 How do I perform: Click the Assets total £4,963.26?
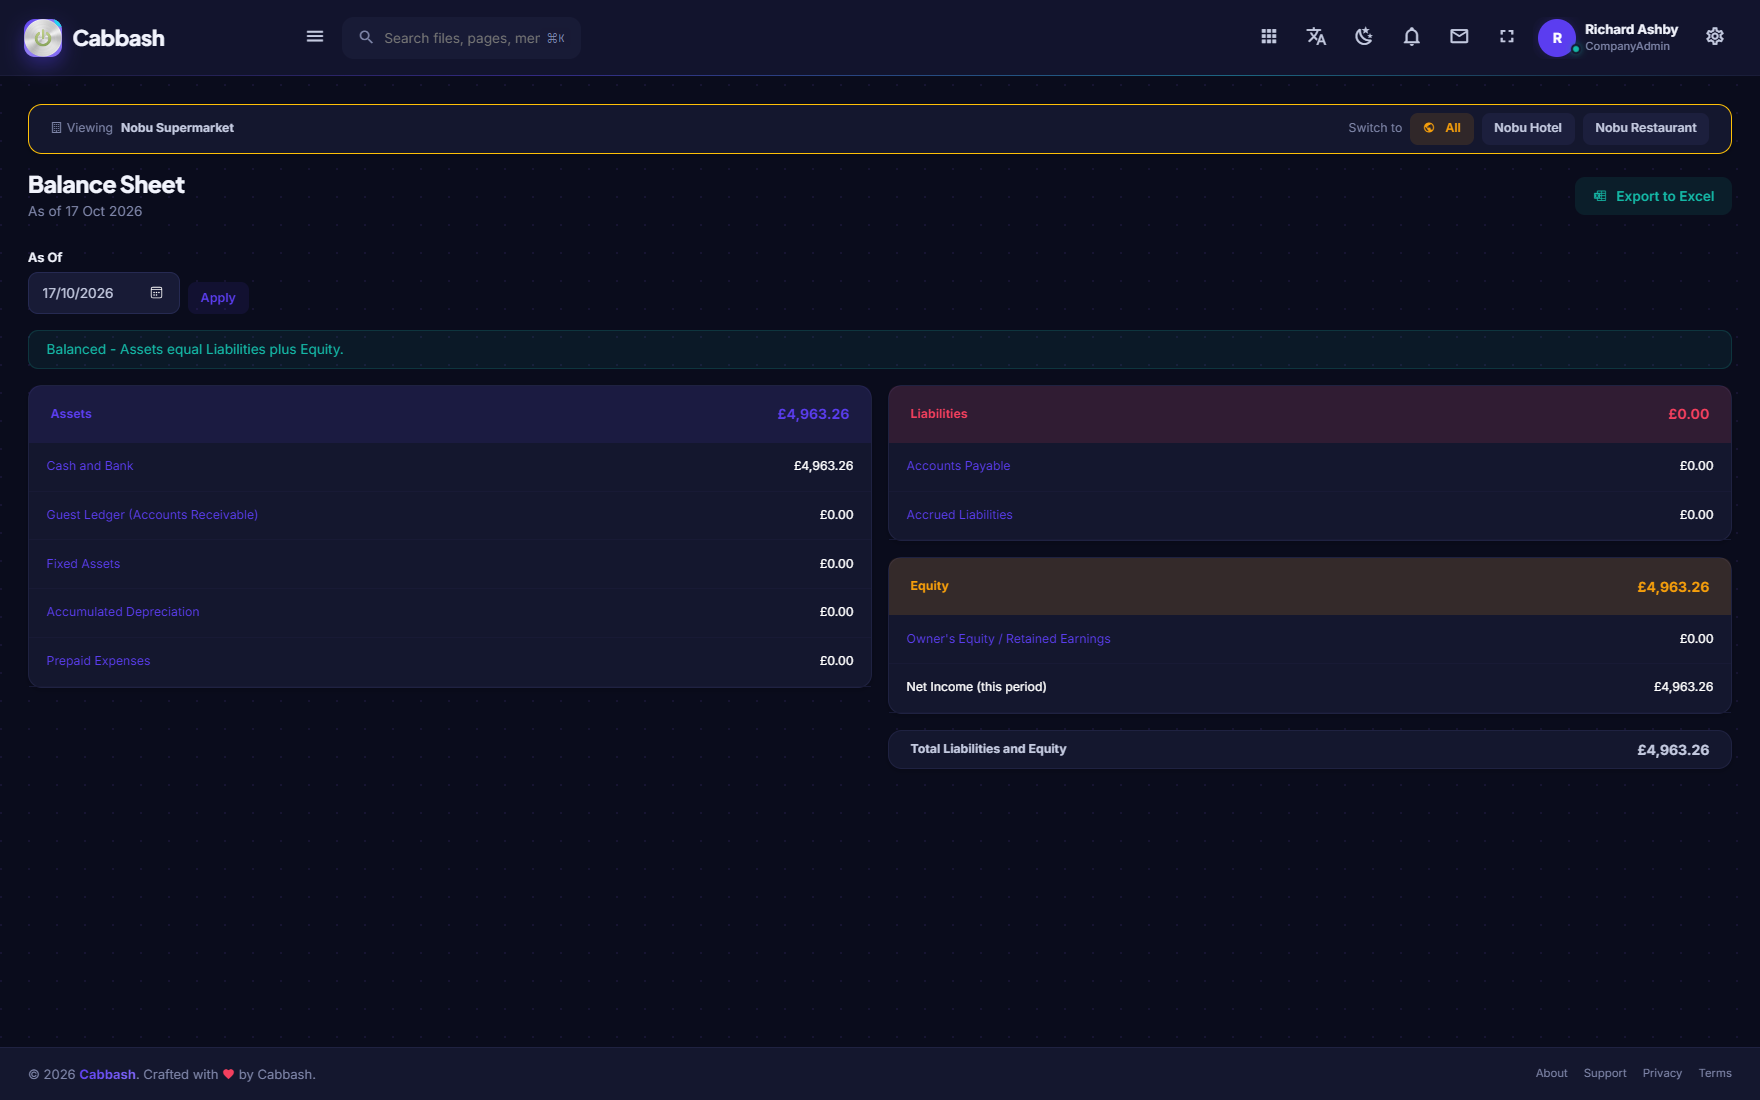tap(813, 414)
